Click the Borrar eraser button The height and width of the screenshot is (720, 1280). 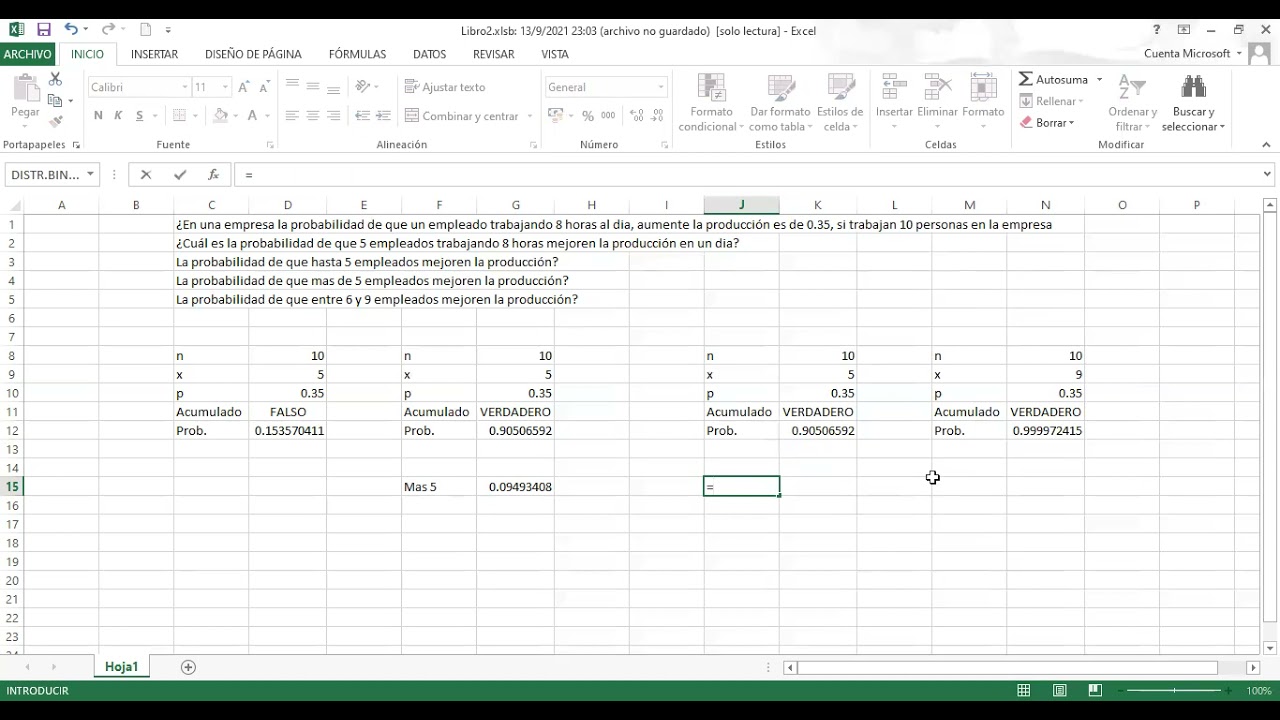pyautogui.click(x=1047, y=123)
